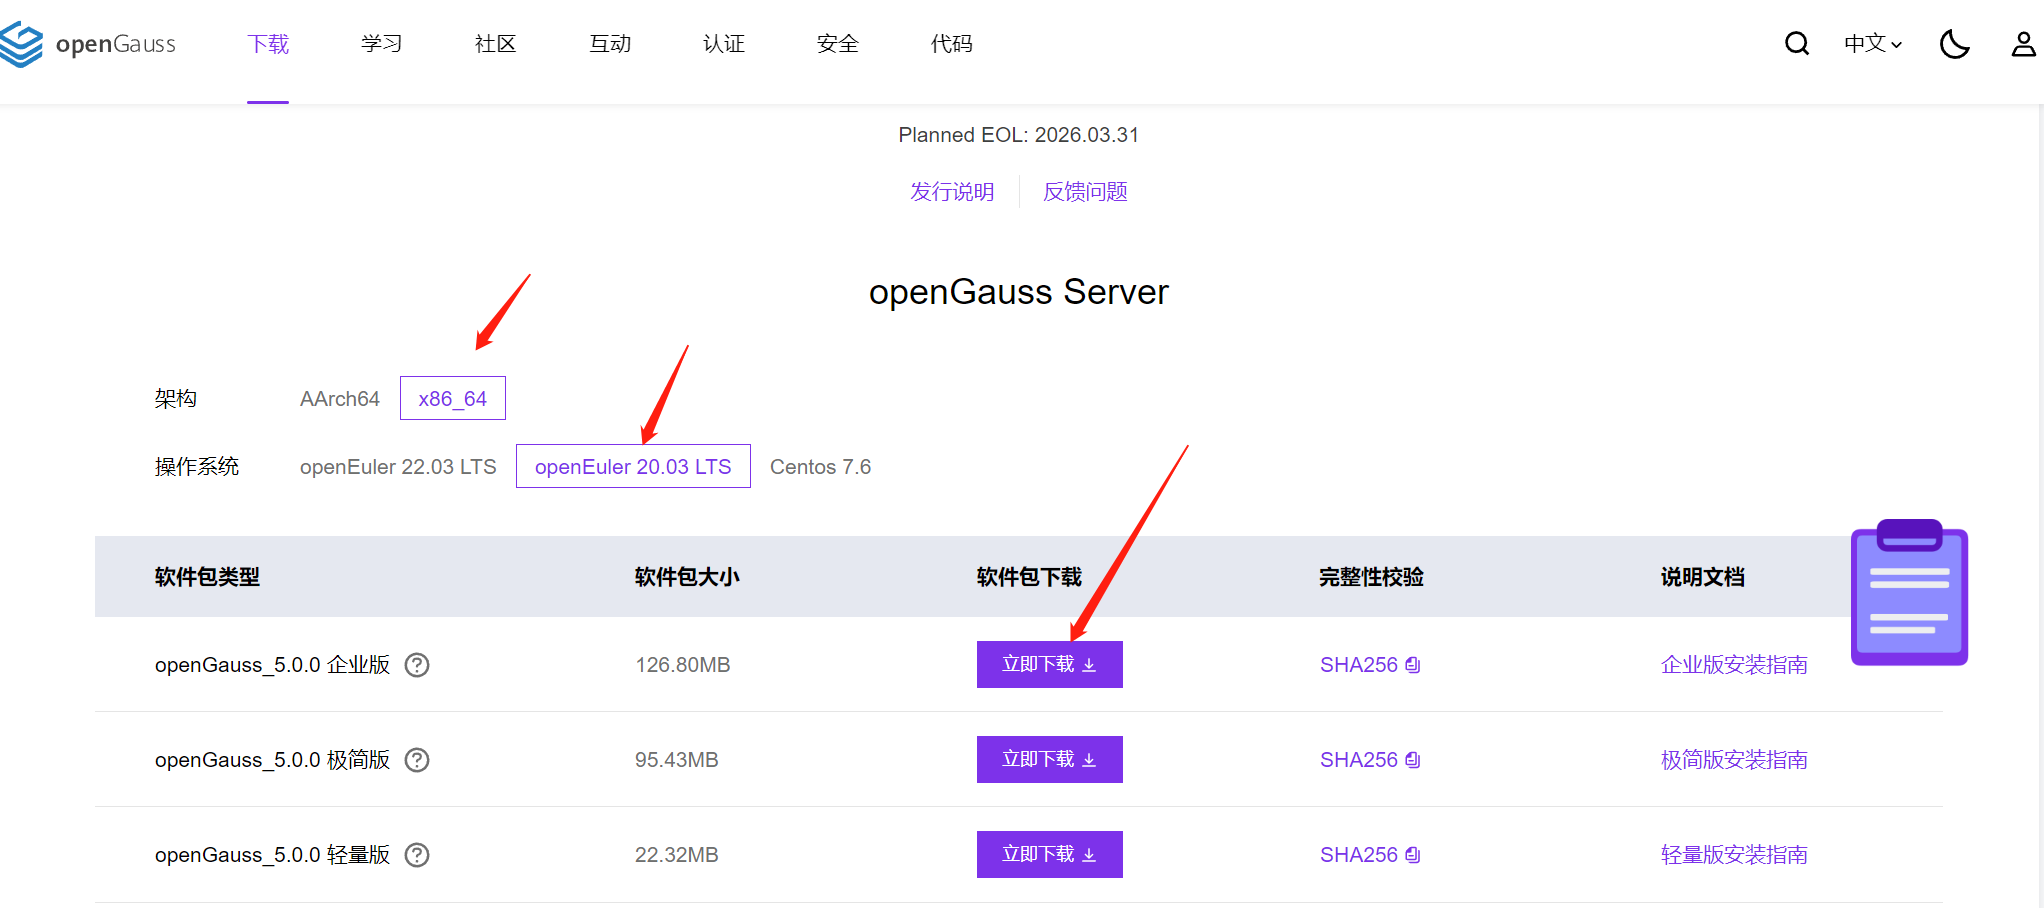This screenshot has width=2044, height=908.
Task: Toggle dark mode moon icon
Action: [x=1954, y=44]
